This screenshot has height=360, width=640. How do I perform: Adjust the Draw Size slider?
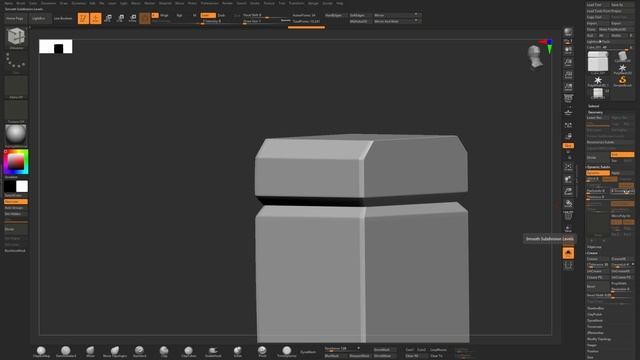click(266, 21)
